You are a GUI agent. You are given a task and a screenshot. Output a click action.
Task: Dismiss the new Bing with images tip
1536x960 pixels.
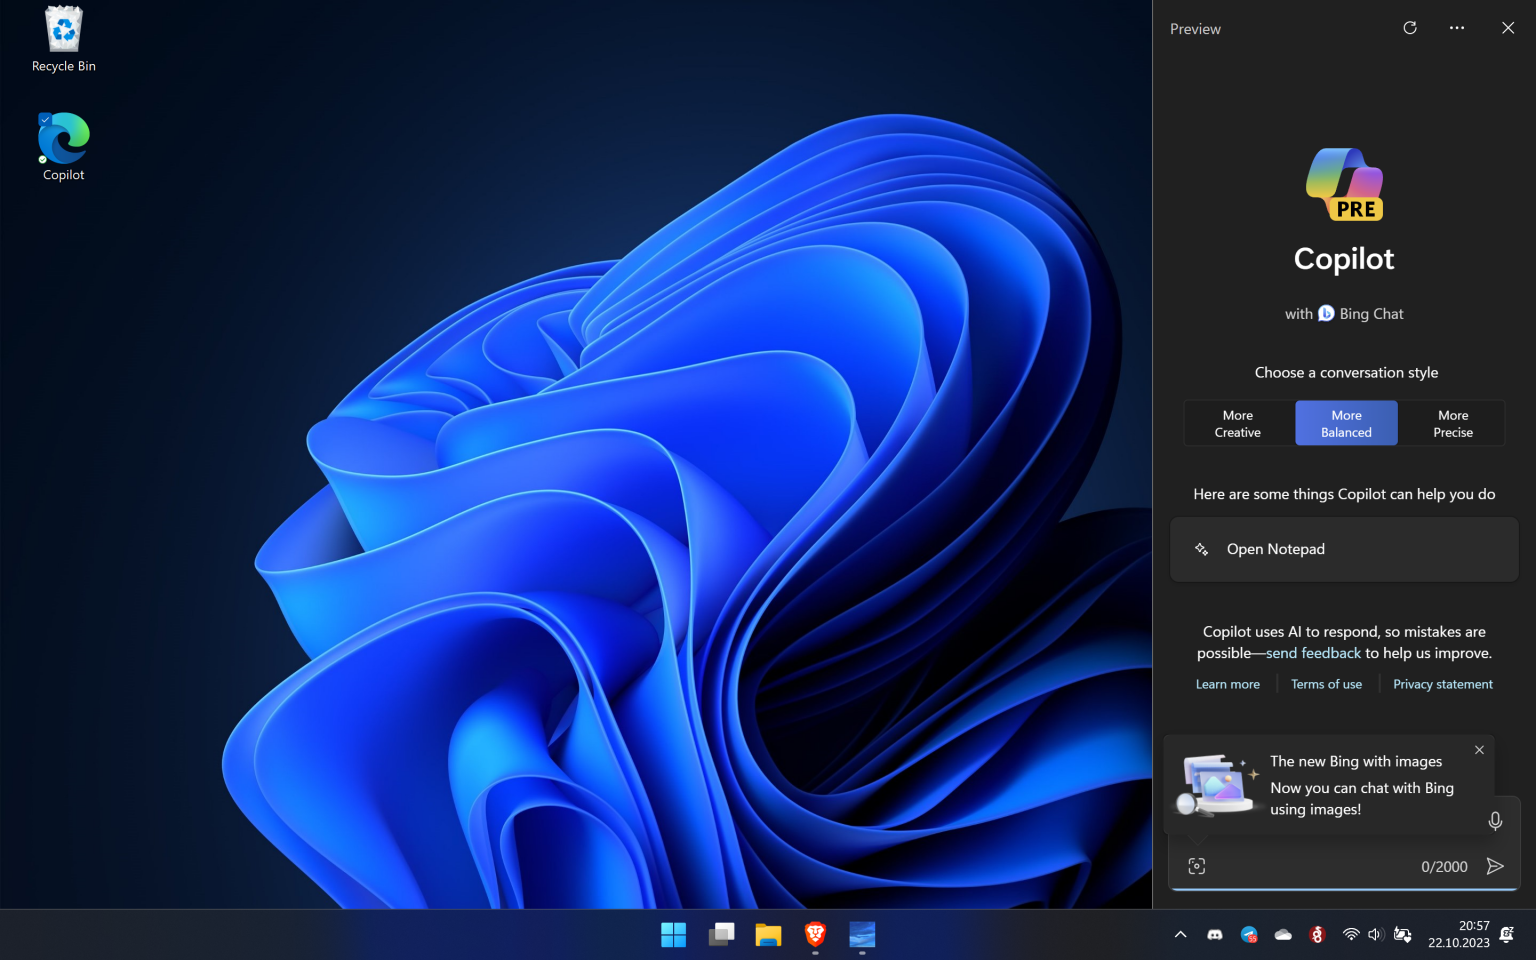tap(1479, 750)
